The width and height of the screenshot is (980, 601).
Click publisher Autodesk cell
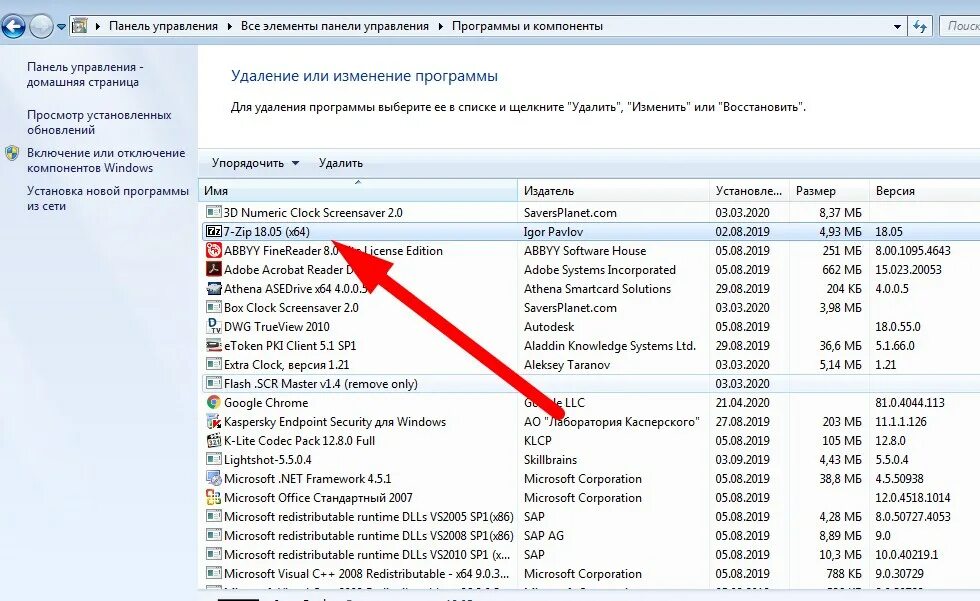point(549,327)
